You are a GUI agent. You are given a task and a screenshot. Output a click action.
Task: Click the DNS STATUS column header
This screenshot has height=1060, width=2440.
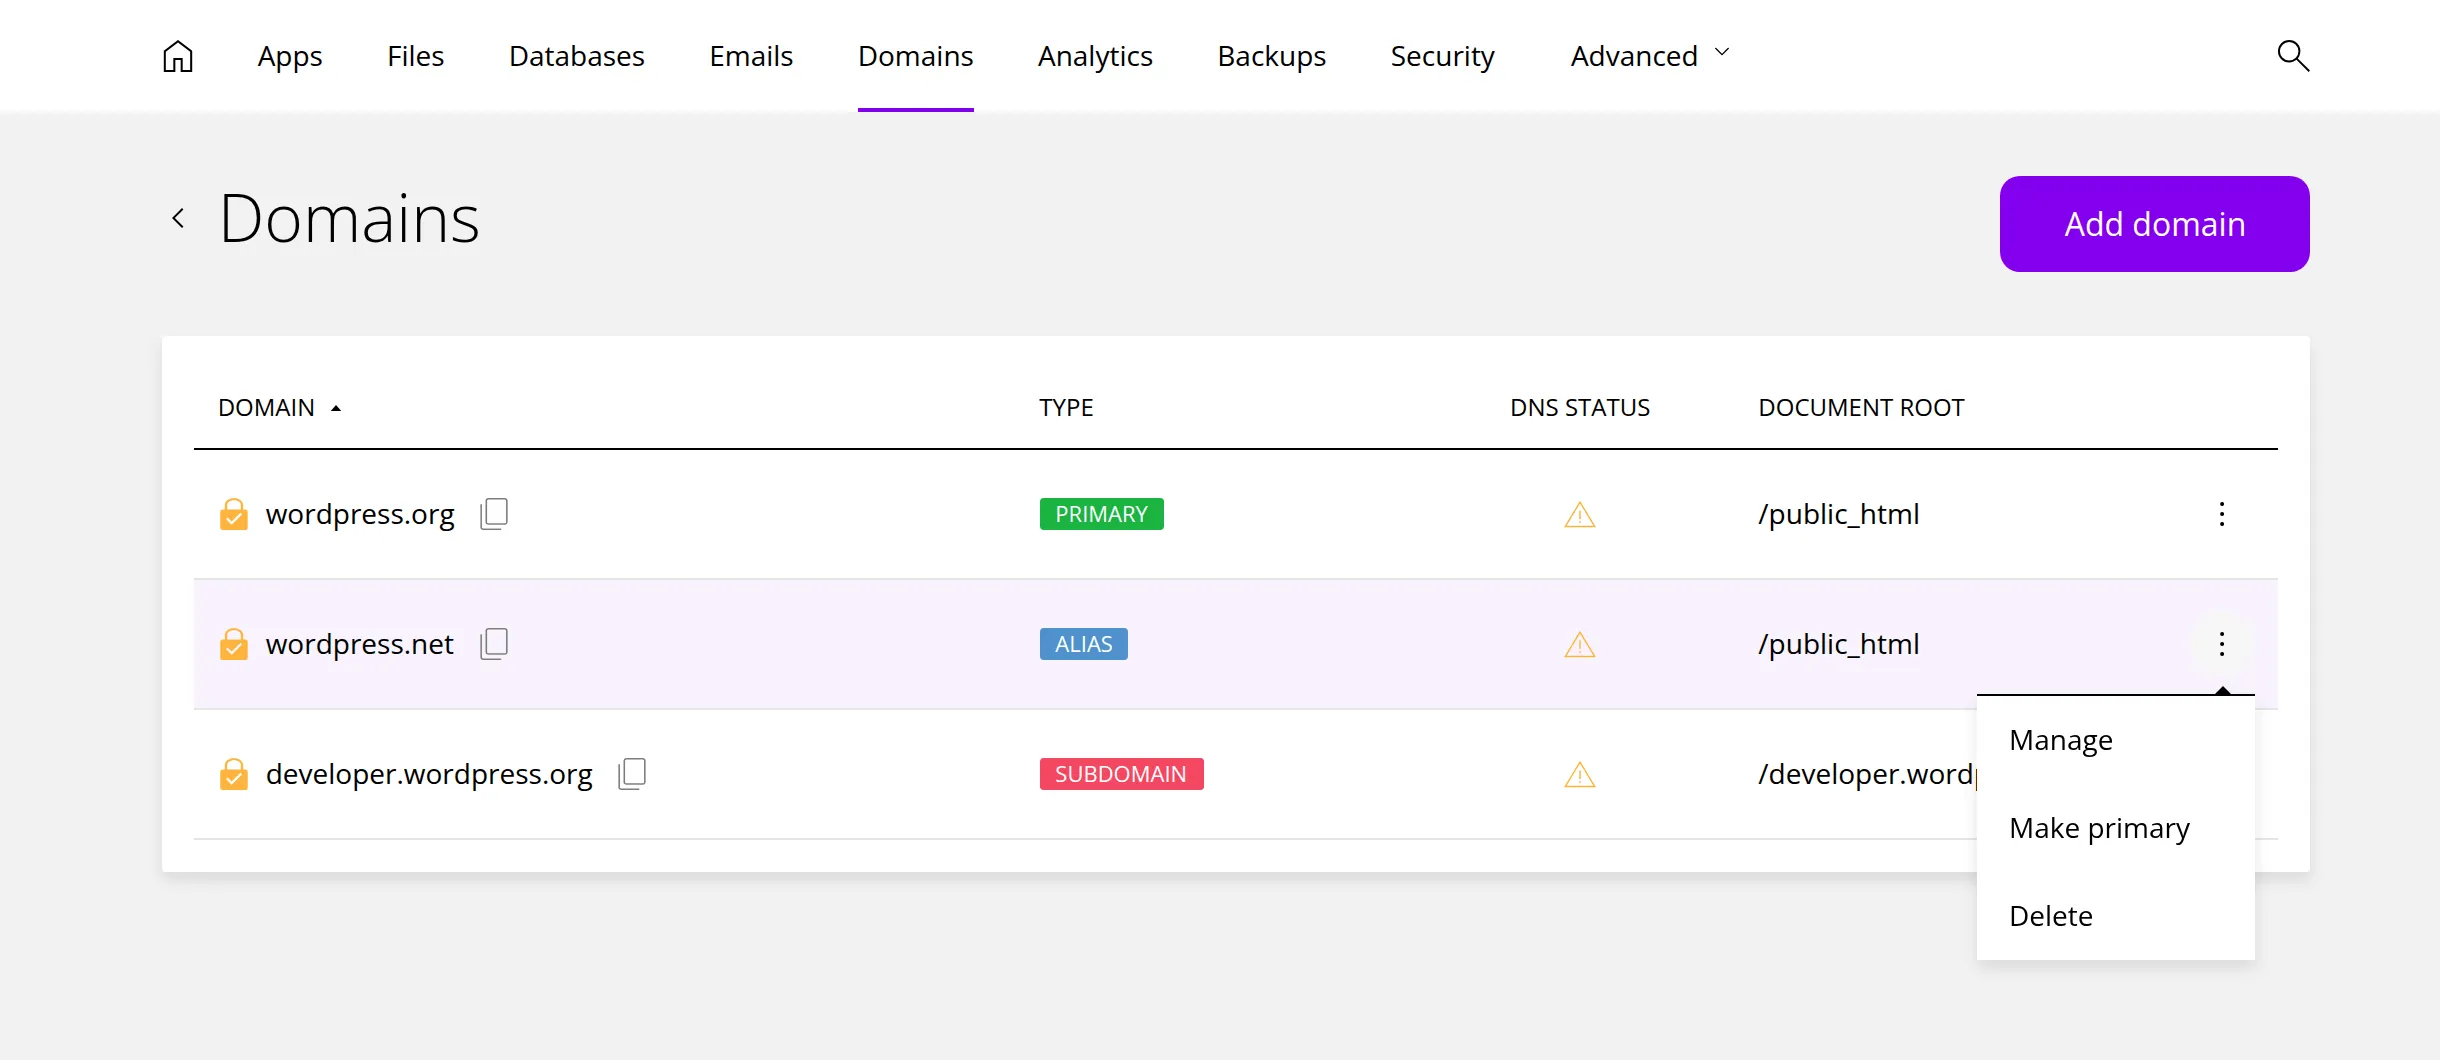1580,408
